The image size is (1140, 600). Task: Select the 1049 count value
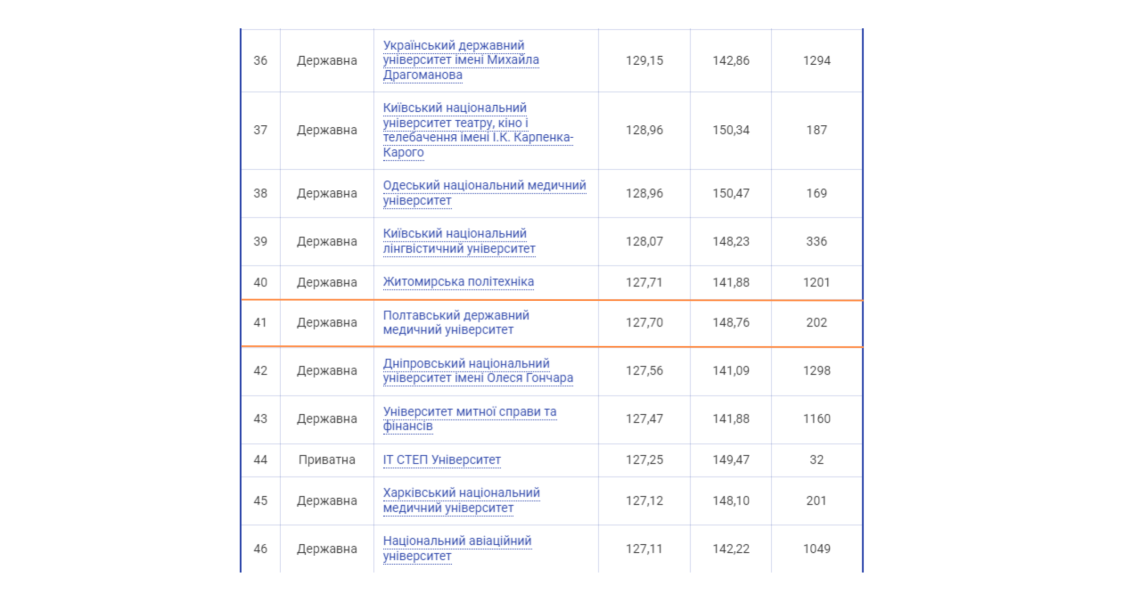coord(816,549)
